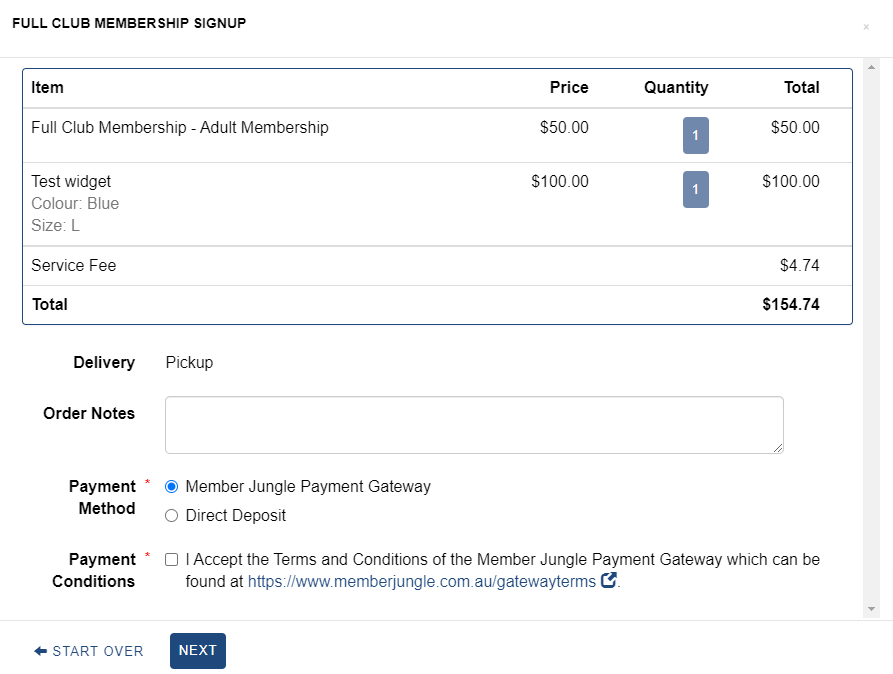The width and height of the screenshot is (893, 674).
Task: Select Member Jungle Payment Gateway radio button
Action: pyautogui.click(x=171, y=487)
